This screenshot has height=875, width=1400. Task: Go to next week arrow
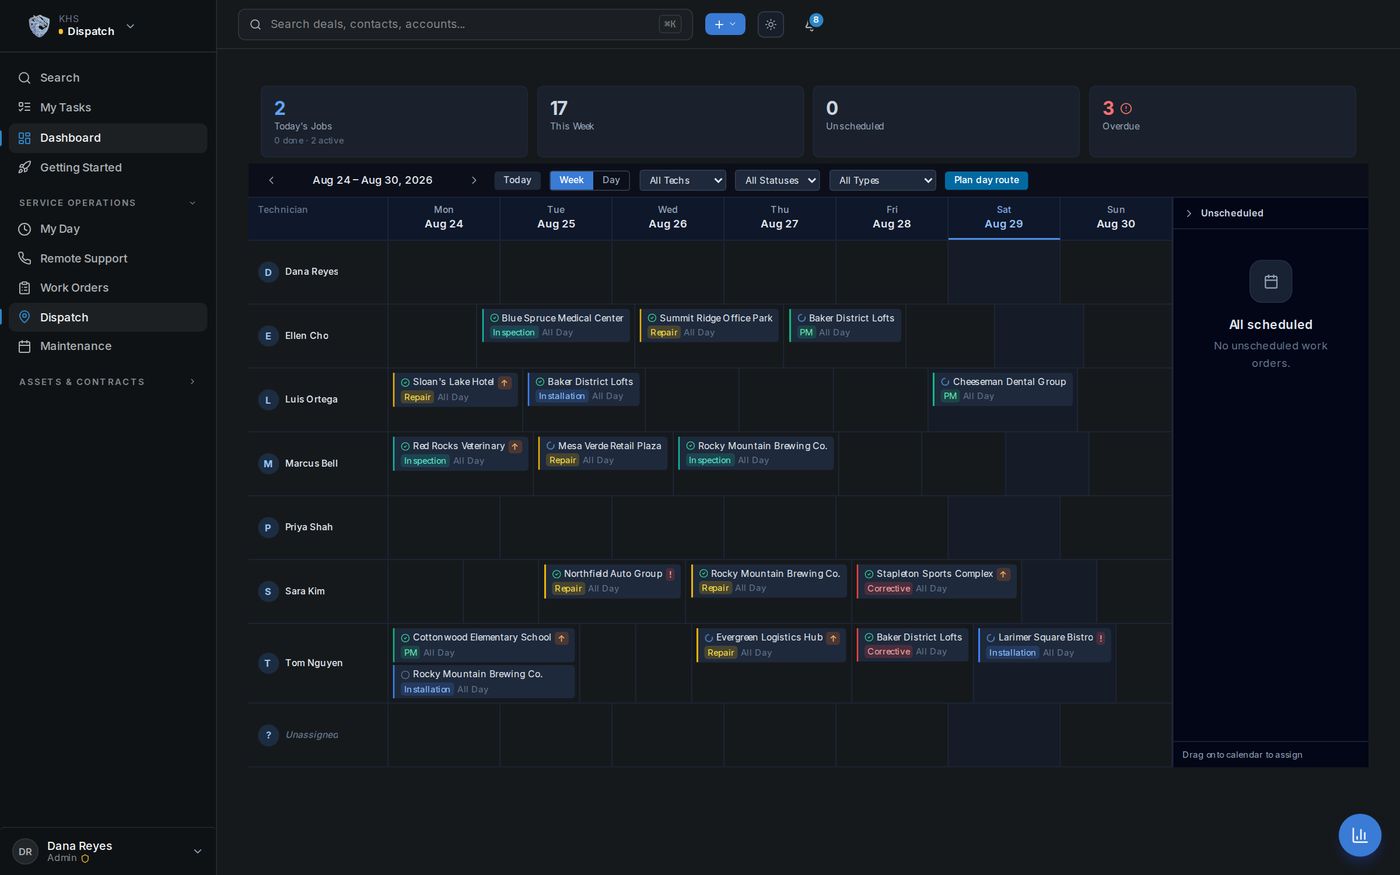tap(474, 180)
